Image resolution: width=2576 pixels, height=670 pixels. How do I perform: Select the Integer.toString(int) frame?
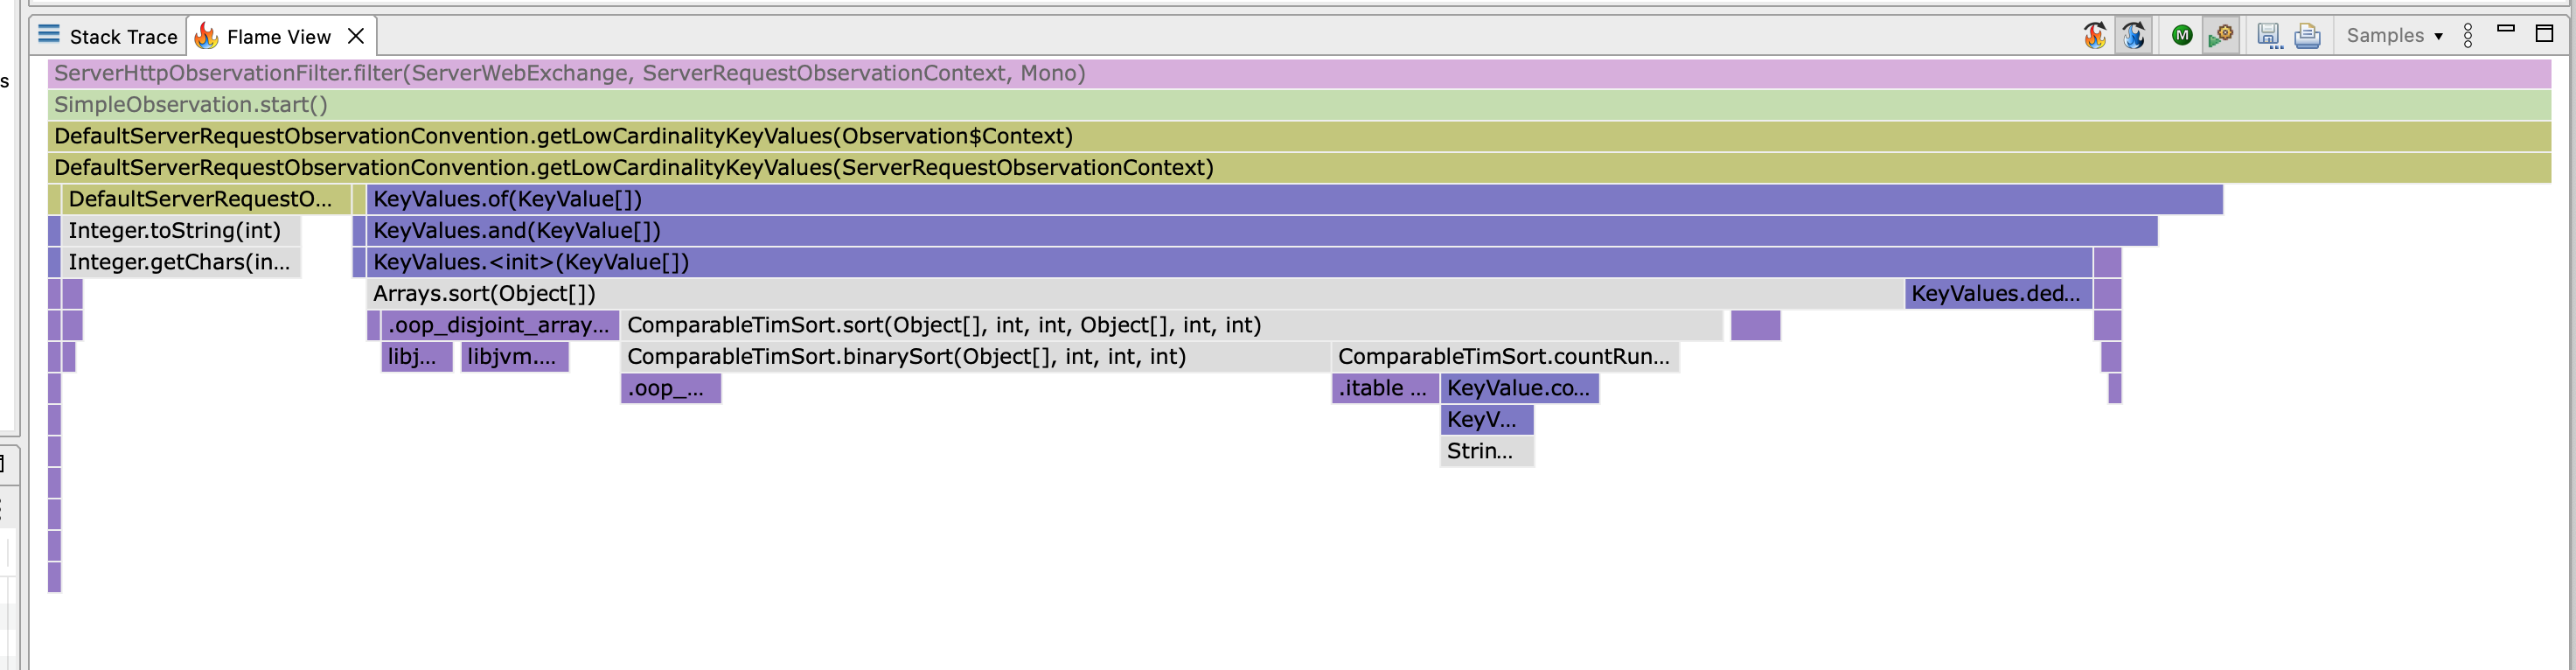(181, 231)
